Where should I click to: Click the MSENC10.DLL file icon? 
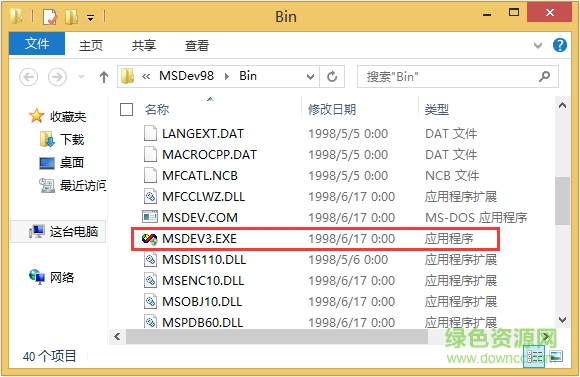(x=150, y=280)
